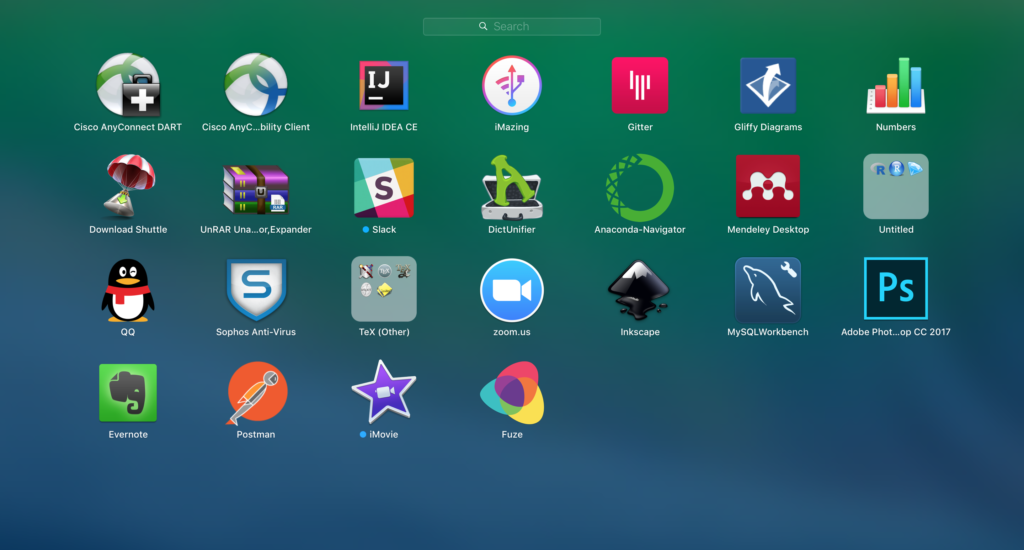Open the Gitter app icon
This screenshot has width=1024, height=550.
640,86
